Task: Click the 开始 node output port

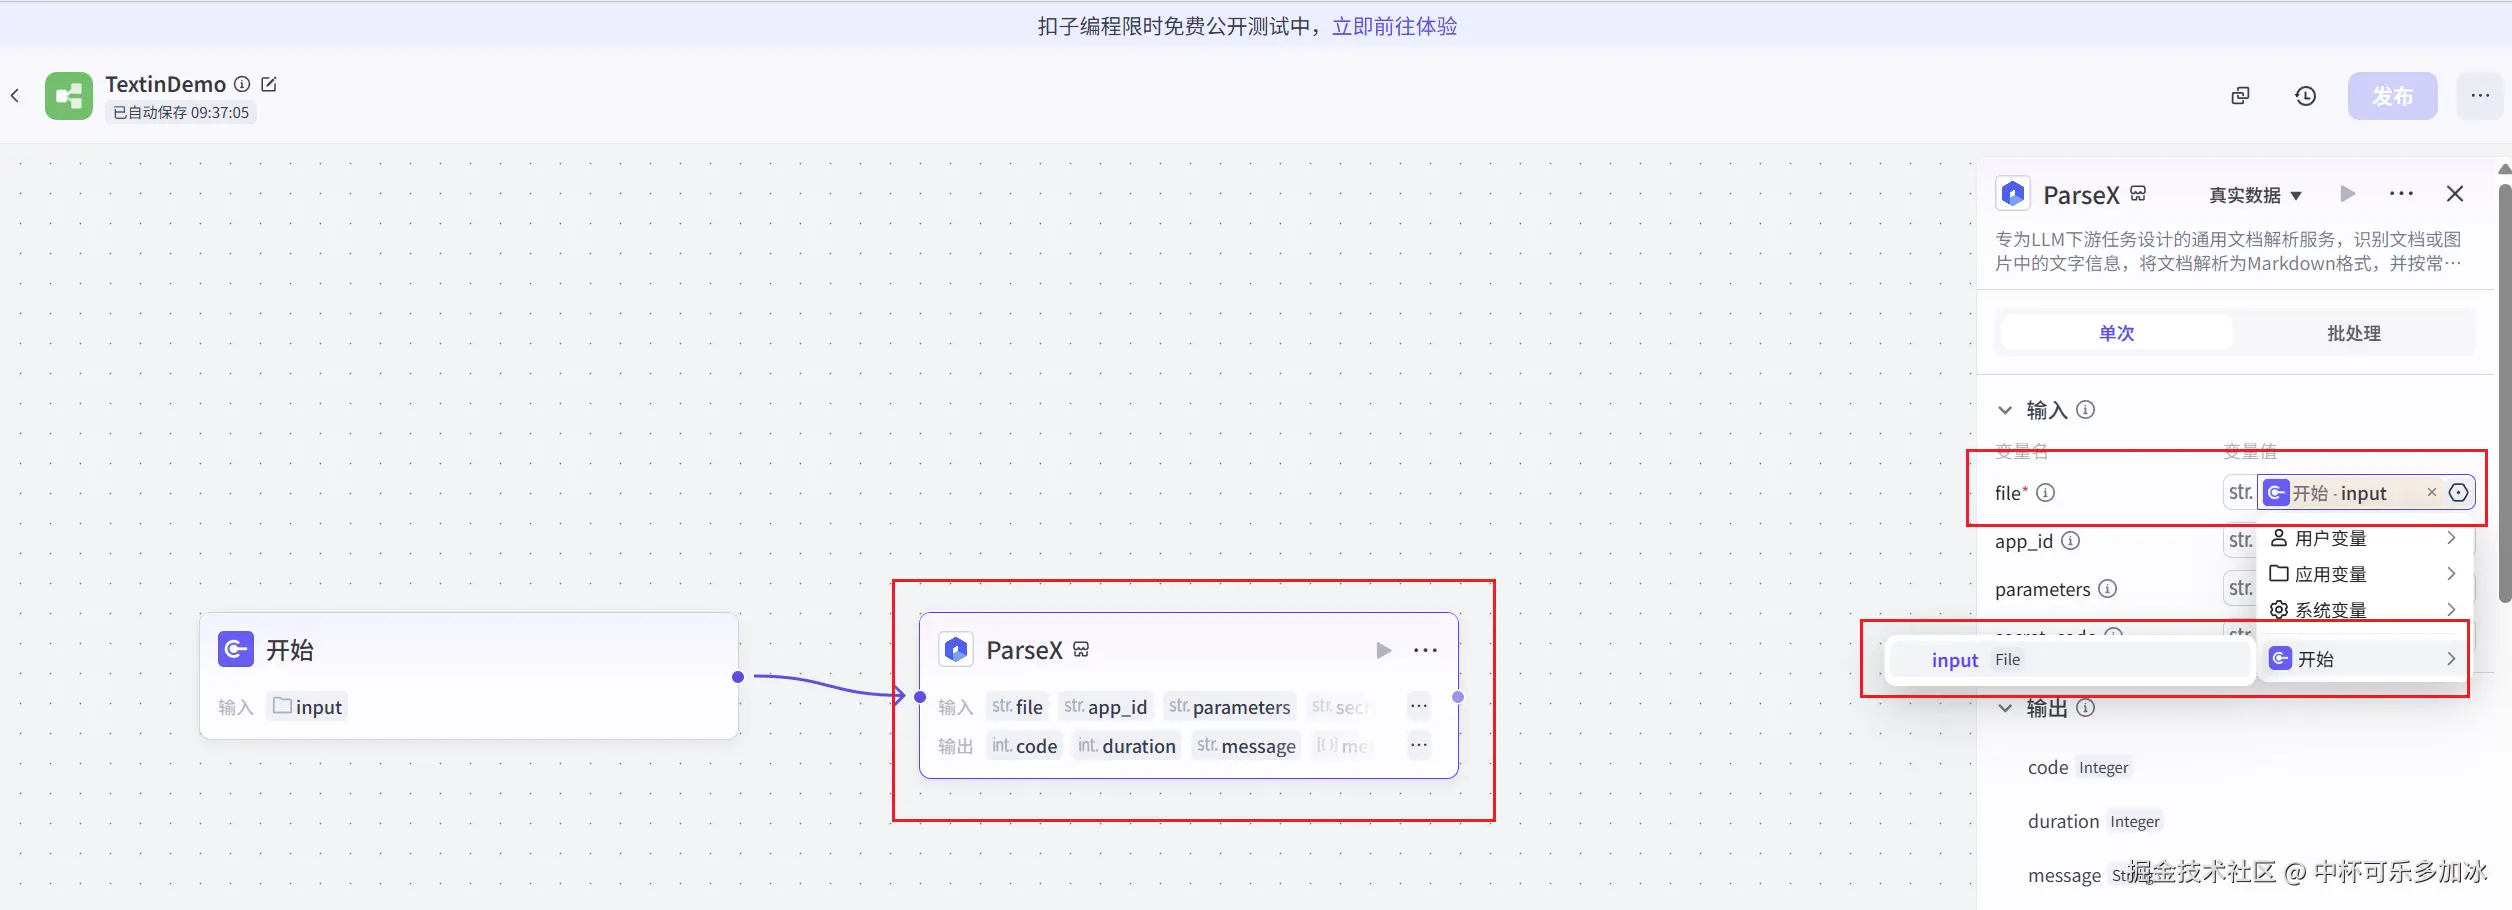Action: click(x=738, y=677)
